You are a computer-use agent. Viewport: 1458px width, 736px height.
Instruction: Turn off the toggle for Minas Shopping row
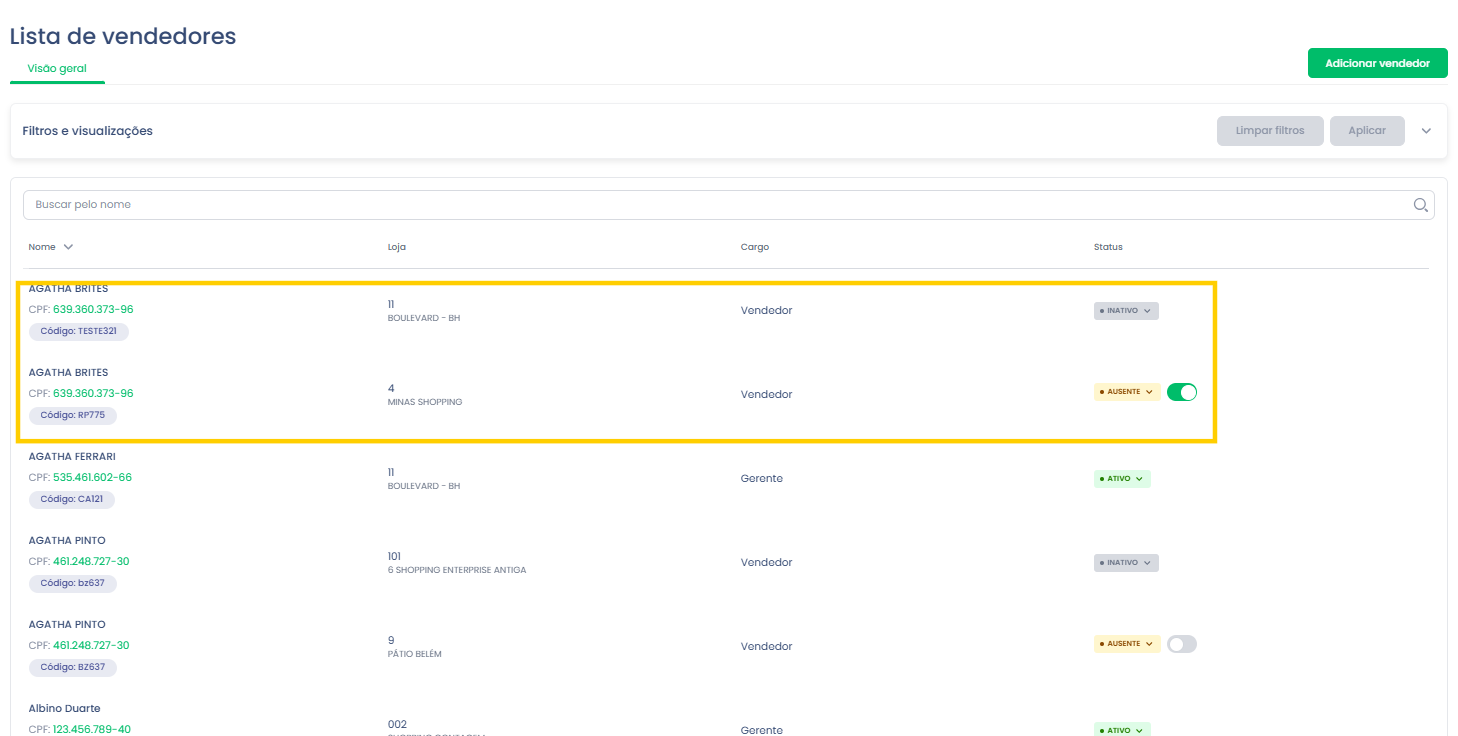(1182, 392)
